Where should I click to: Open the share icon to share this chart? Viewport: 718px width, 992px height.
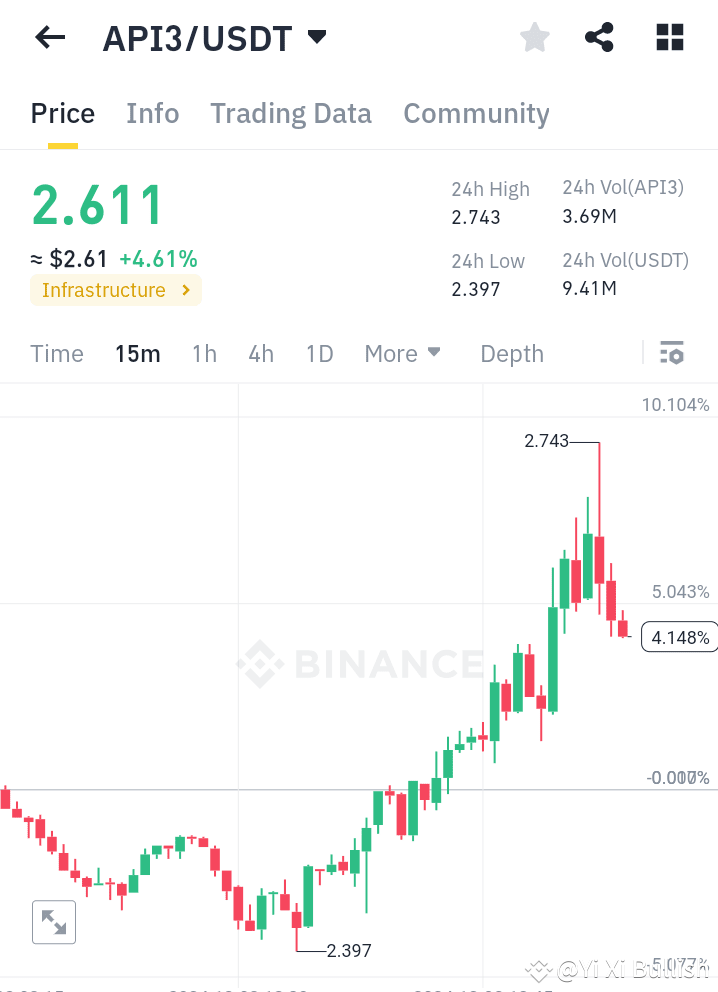point(599,37)
